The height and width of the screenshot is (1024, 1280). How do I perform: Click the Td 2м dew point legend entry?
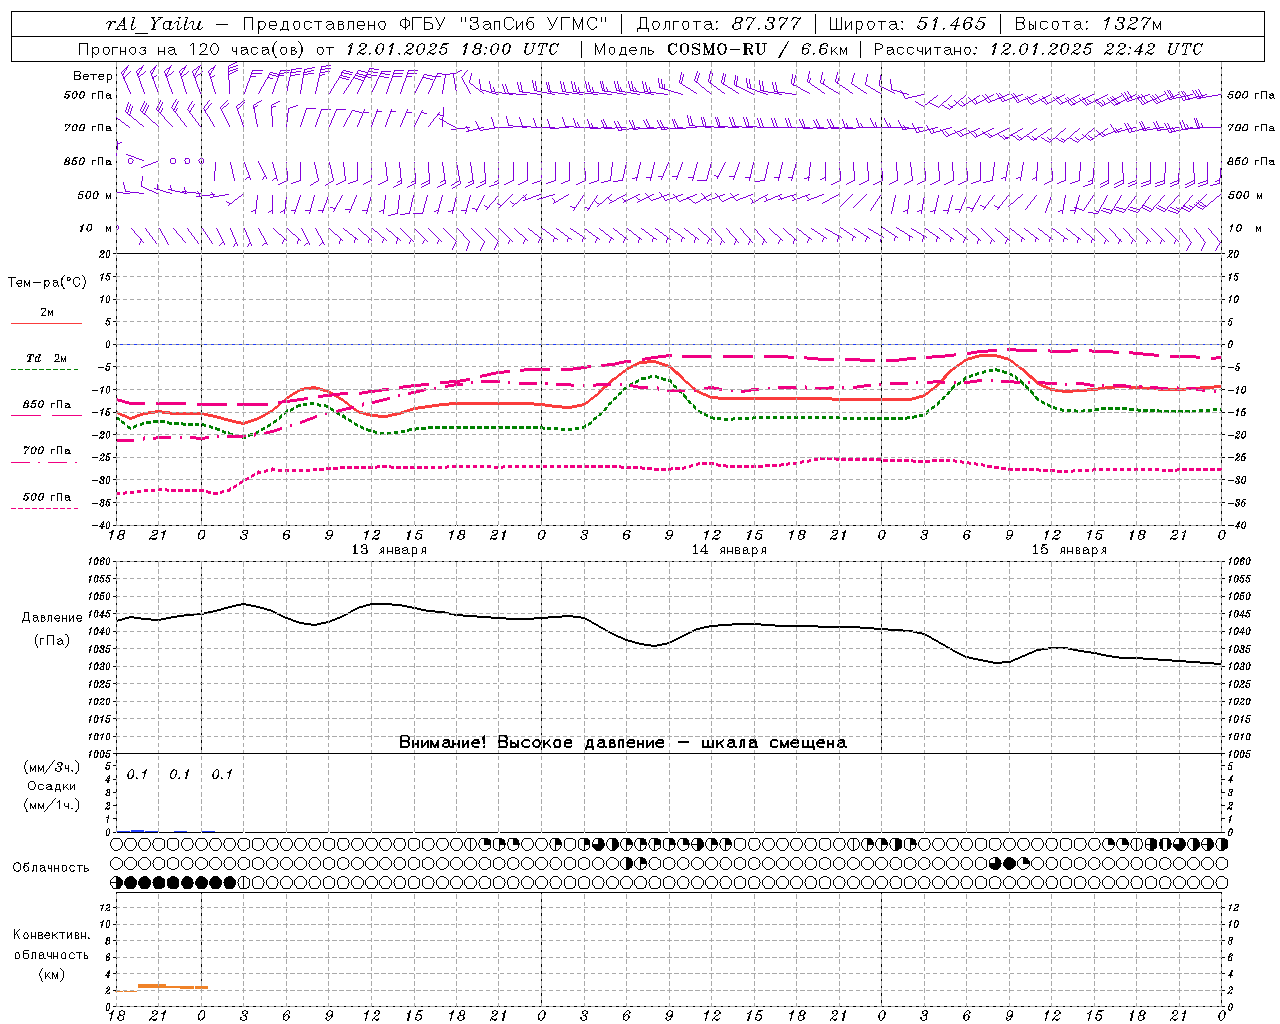pos(46,358)
